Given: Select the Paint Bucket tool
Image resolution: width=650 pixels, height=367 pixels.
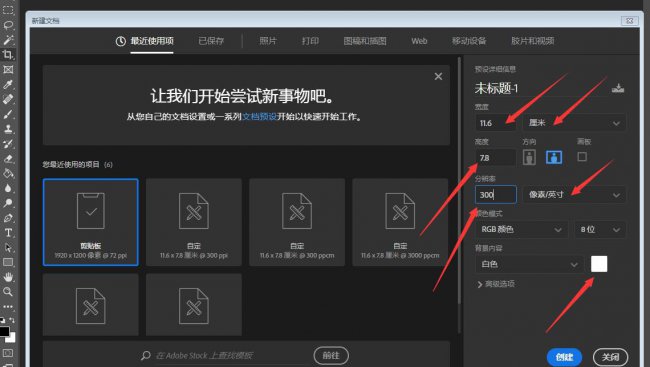Looking at the screenshot, I should (x=8, y=173).
